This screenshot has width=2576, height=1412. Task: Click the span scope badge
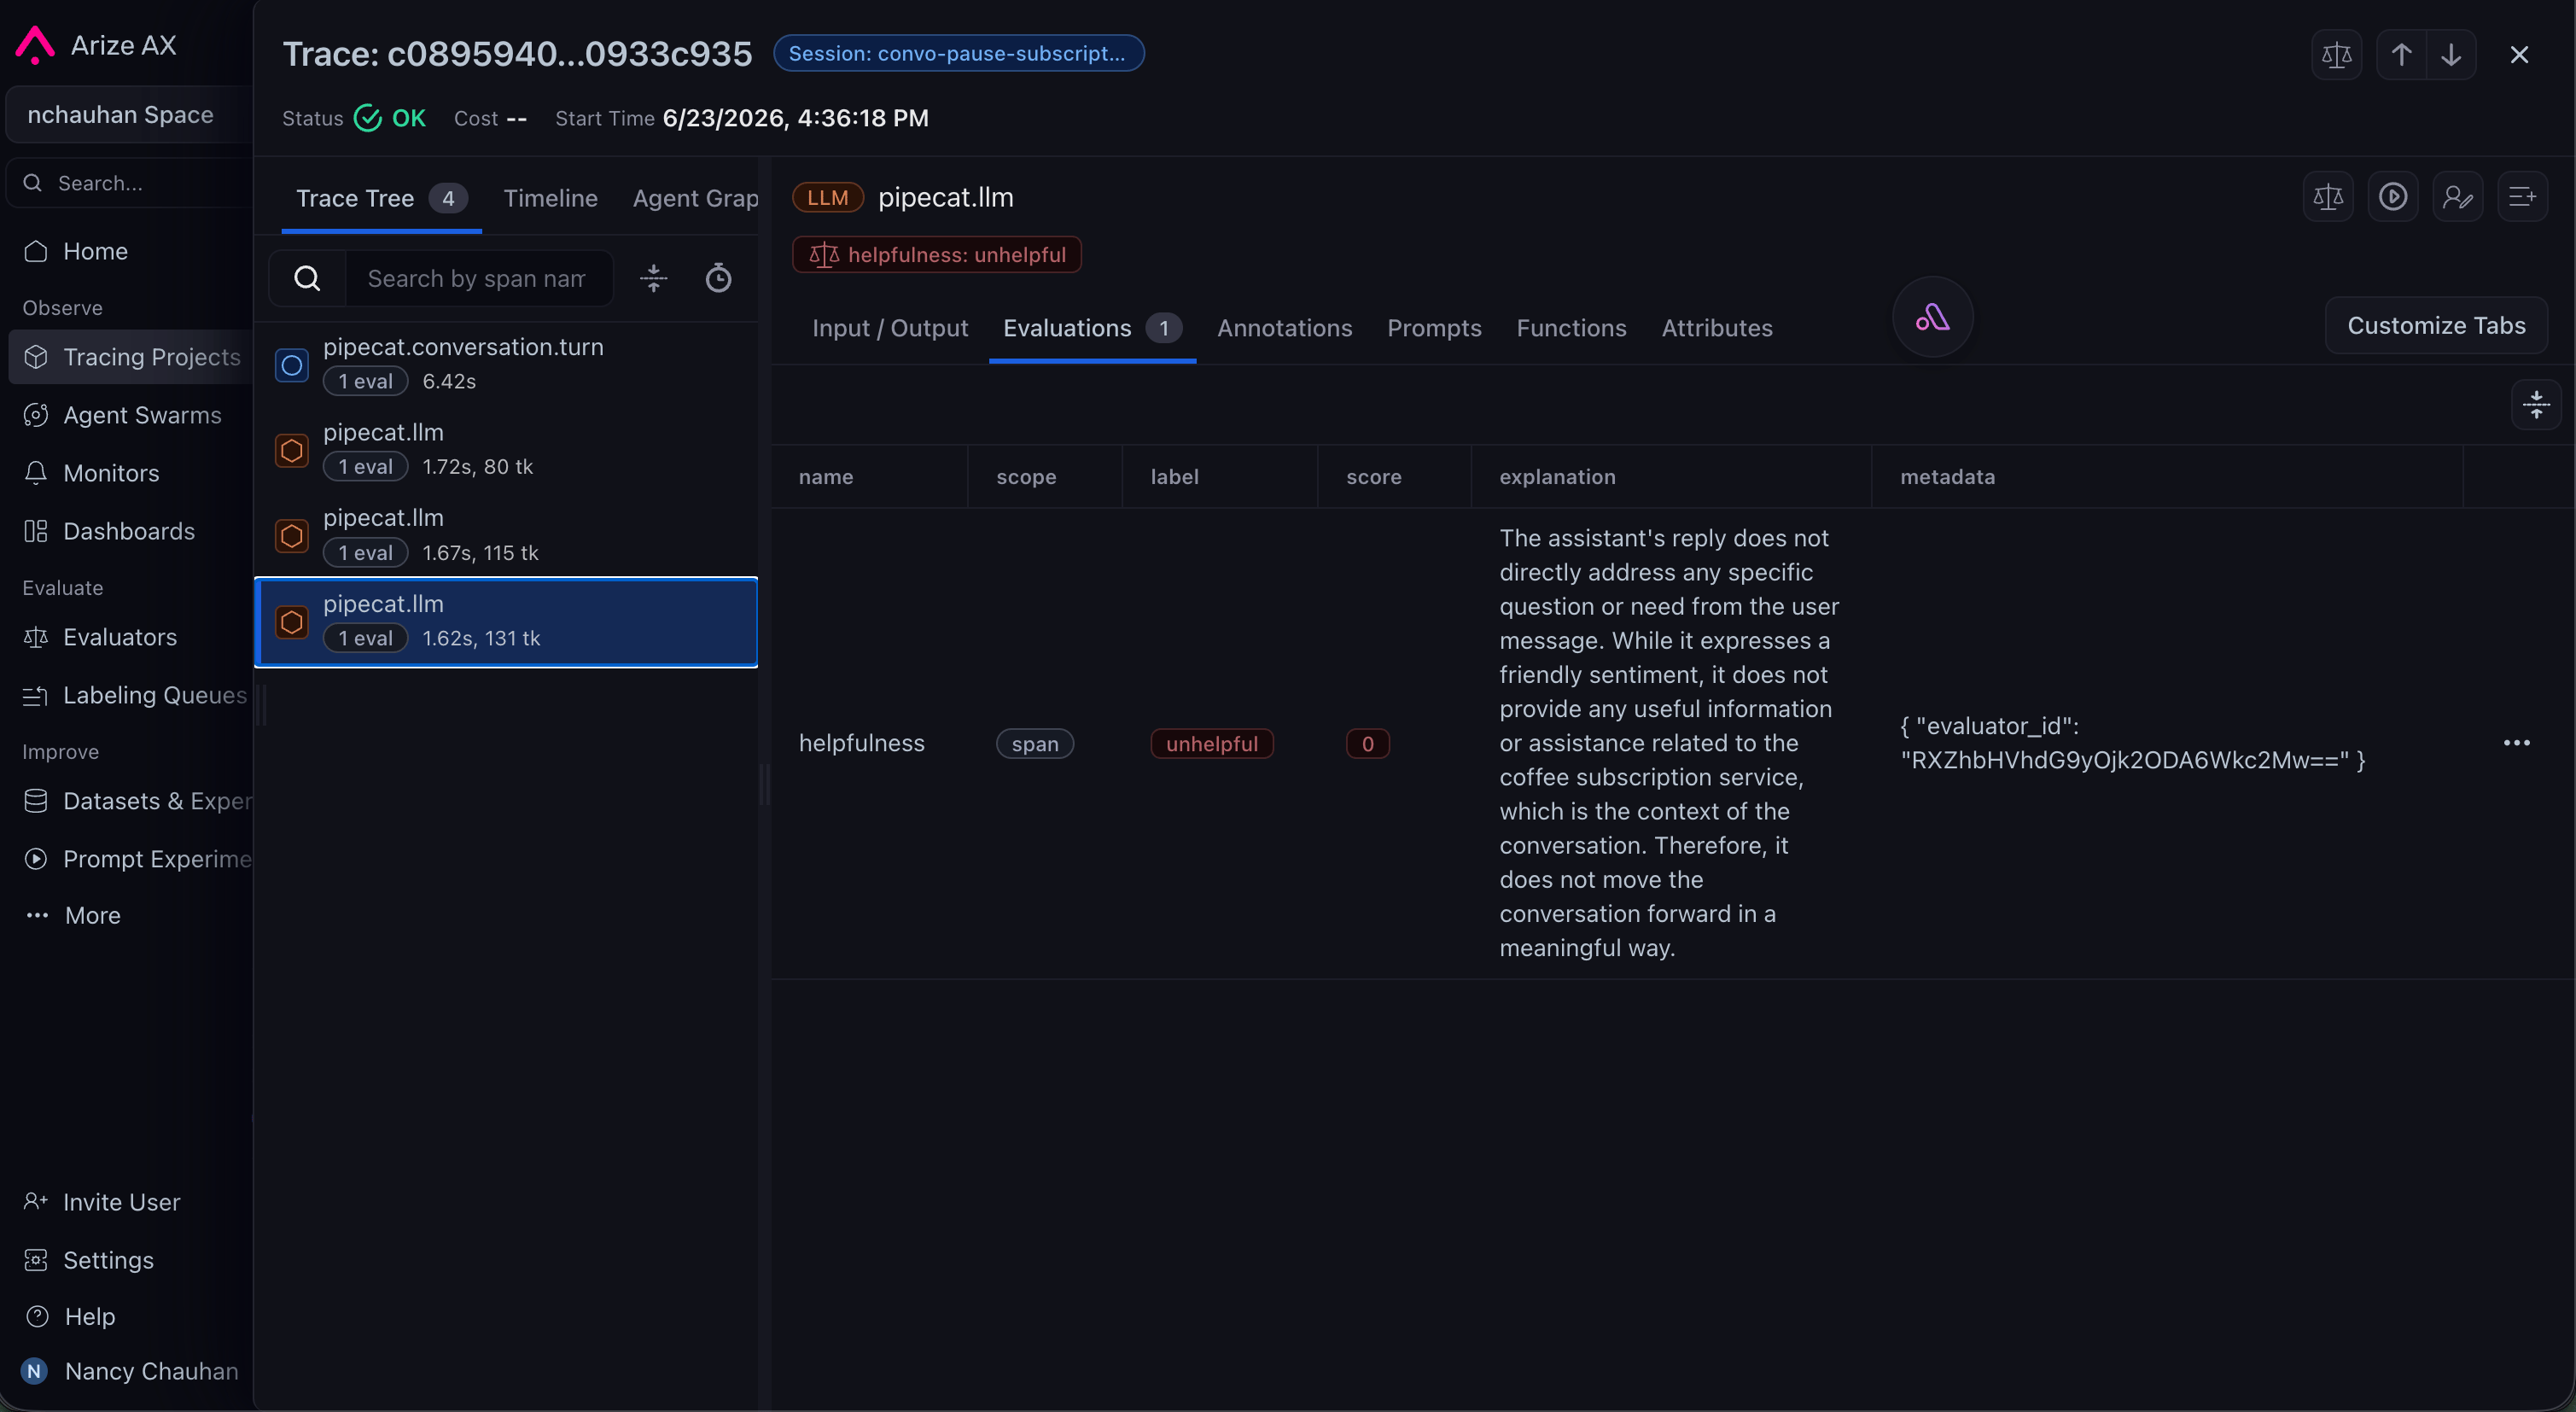click(x=1034, y=743)
